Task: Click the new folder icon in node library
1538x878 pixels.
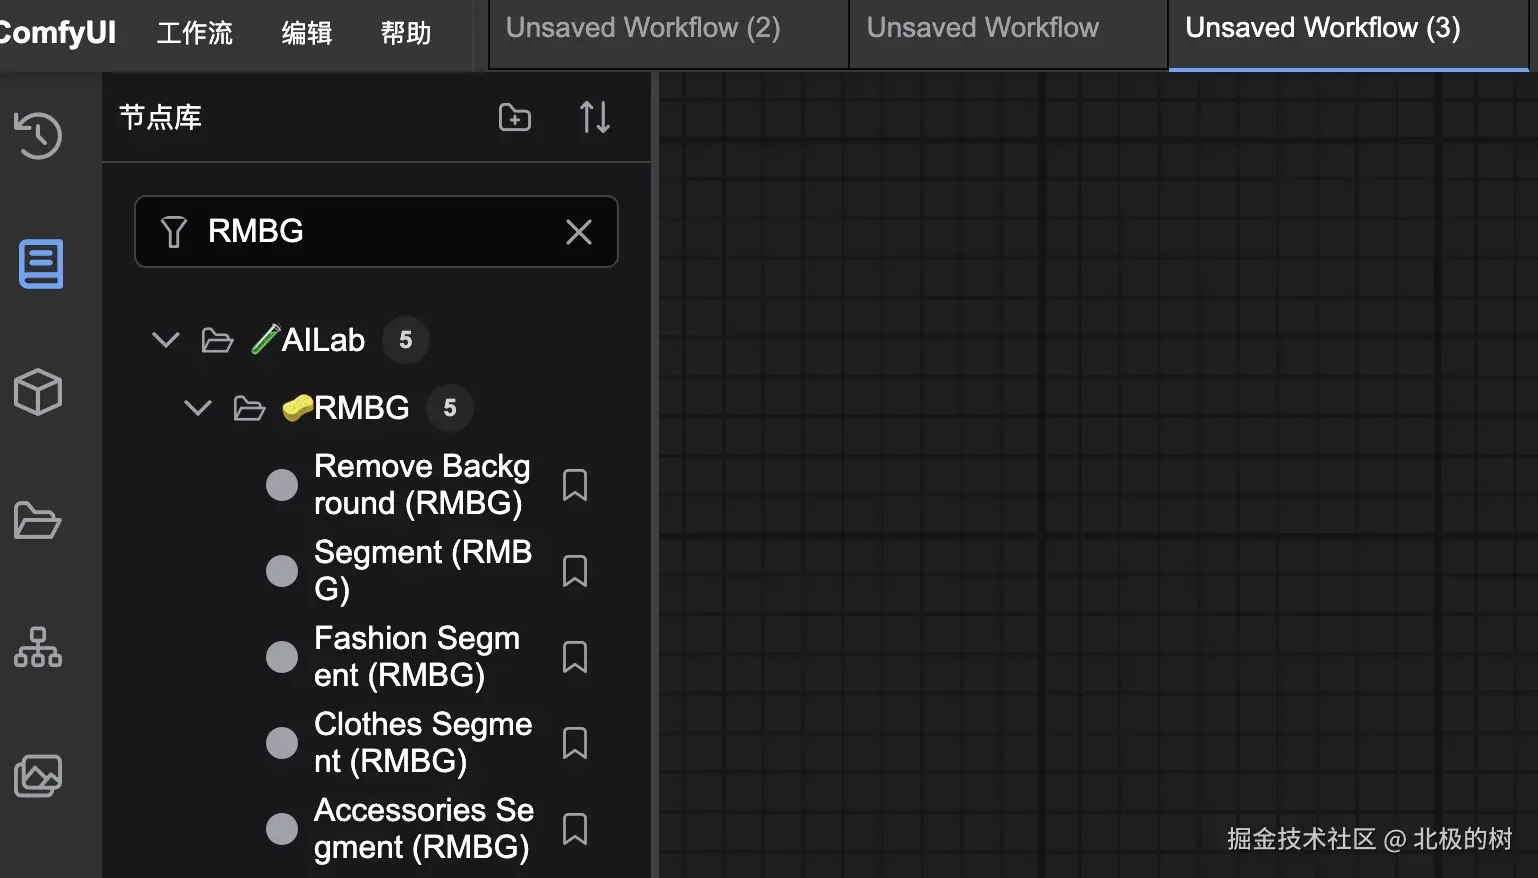Action: [515, 117]
